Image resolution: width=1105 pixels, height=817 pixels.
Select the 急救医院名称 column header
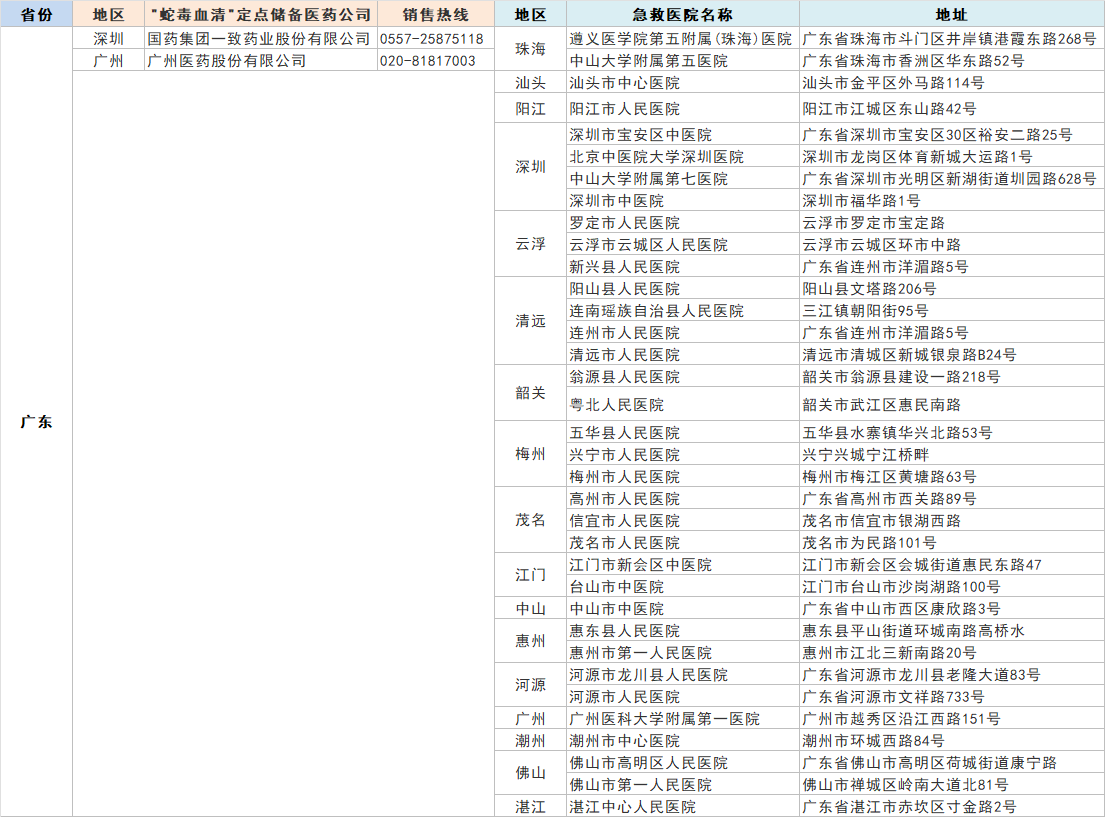(x=682, y=15)
